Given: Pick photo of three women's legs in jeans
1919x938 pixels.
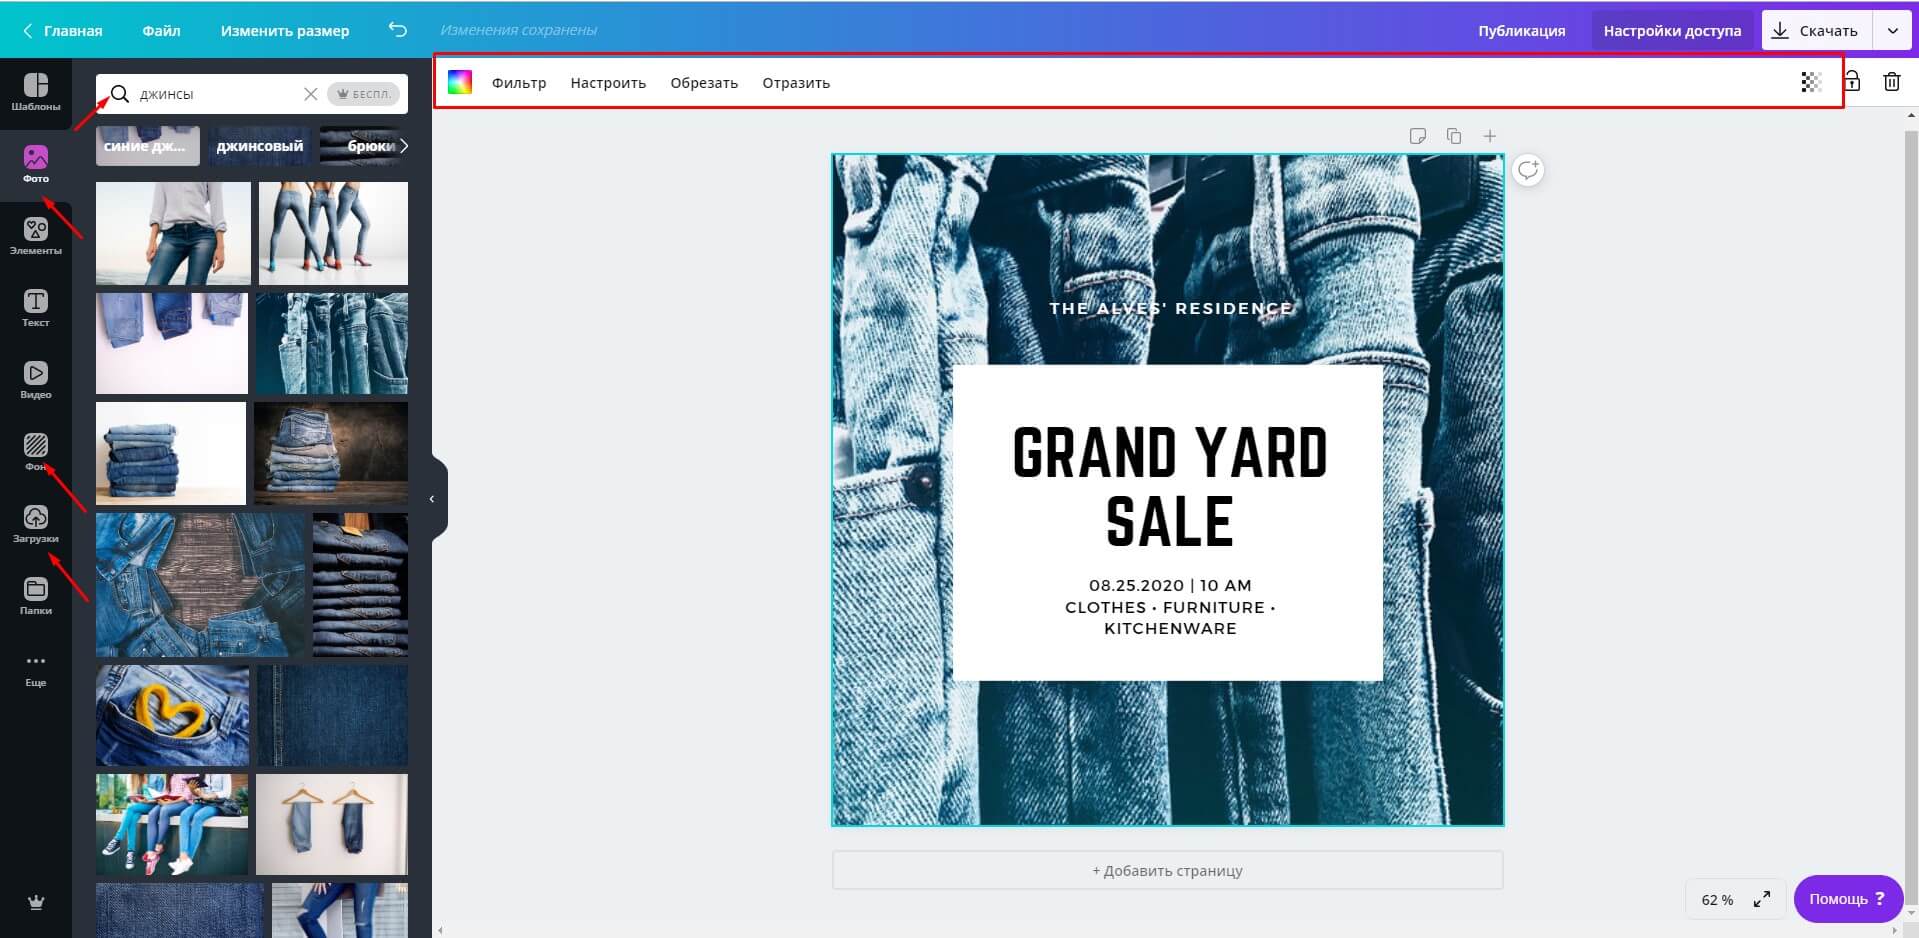Looking at the screenshot, I should pyautogui.click(x=333, y=233).
